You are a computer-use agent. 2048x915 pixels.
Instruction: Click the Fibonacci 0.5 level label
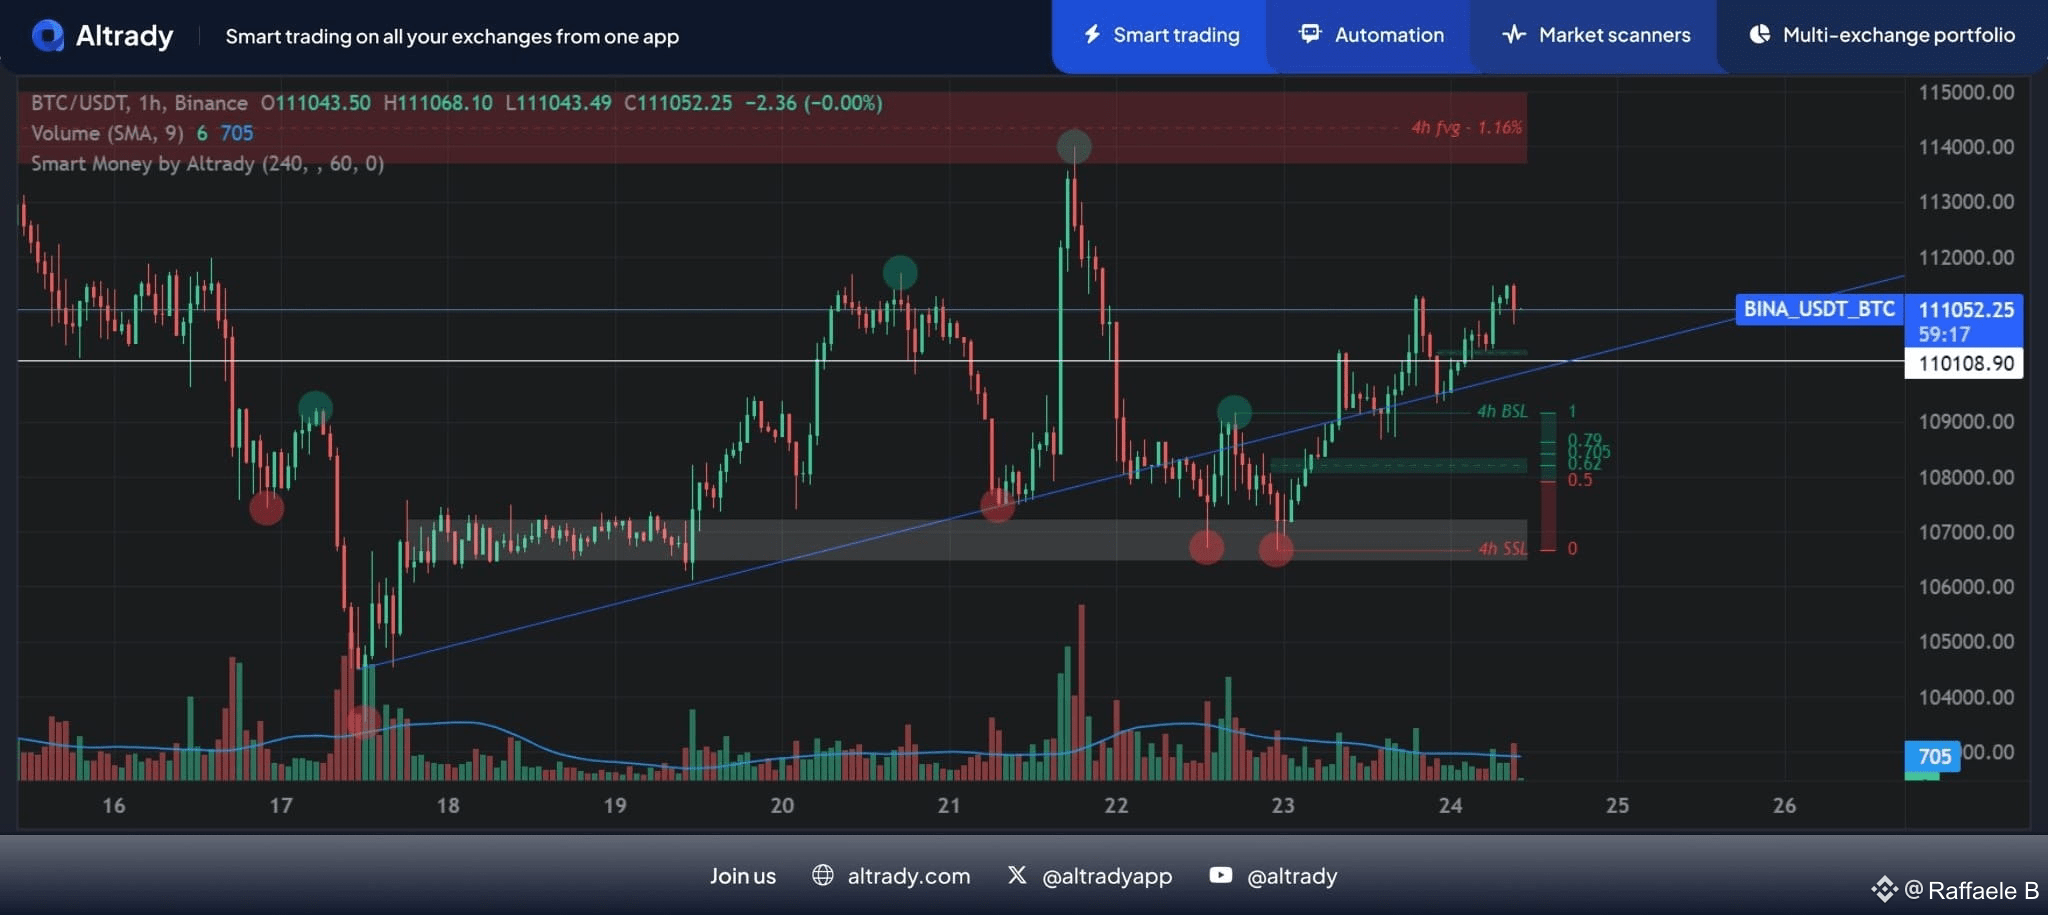coord(1580,480)
